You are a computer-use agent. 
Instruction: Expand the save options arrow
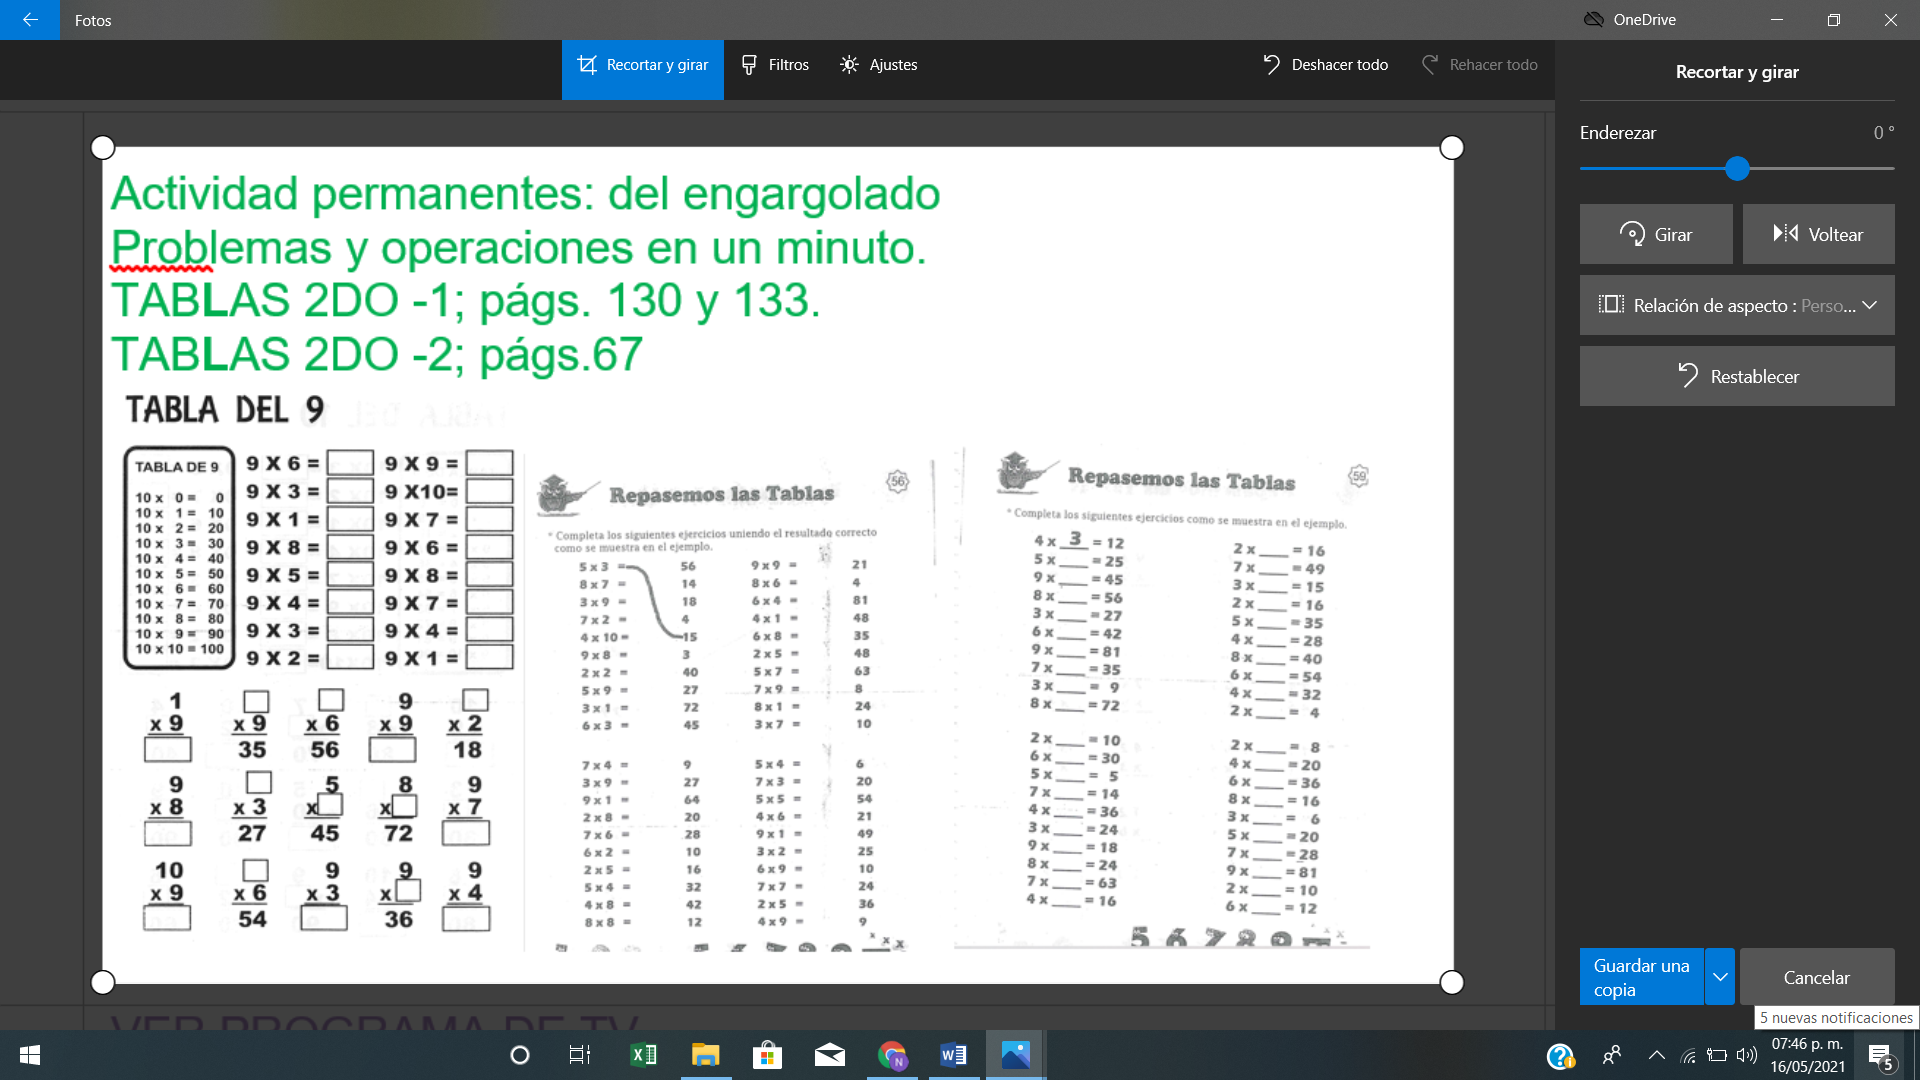coord(1720,978)
